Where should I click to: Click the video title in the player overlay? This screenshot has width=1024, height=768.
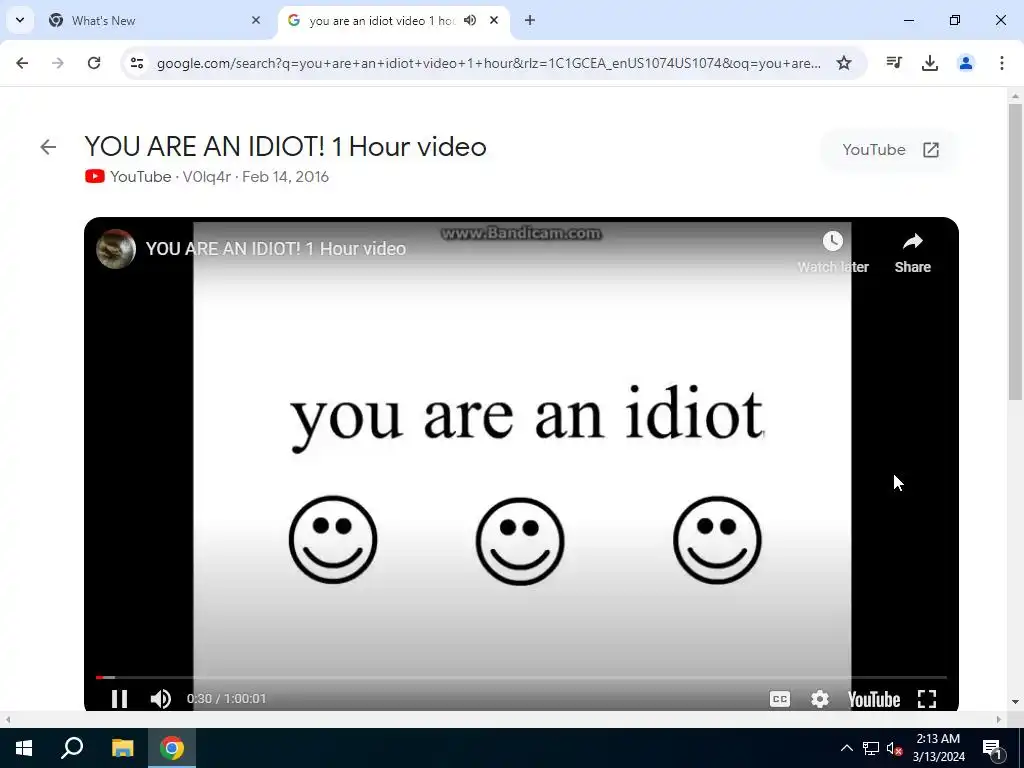pos(276,249)
